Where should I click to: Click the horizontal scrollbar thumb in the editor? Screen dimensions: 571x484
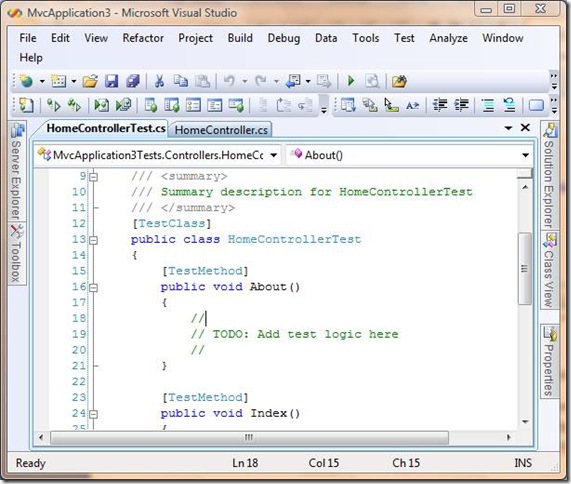pos(249,438)
